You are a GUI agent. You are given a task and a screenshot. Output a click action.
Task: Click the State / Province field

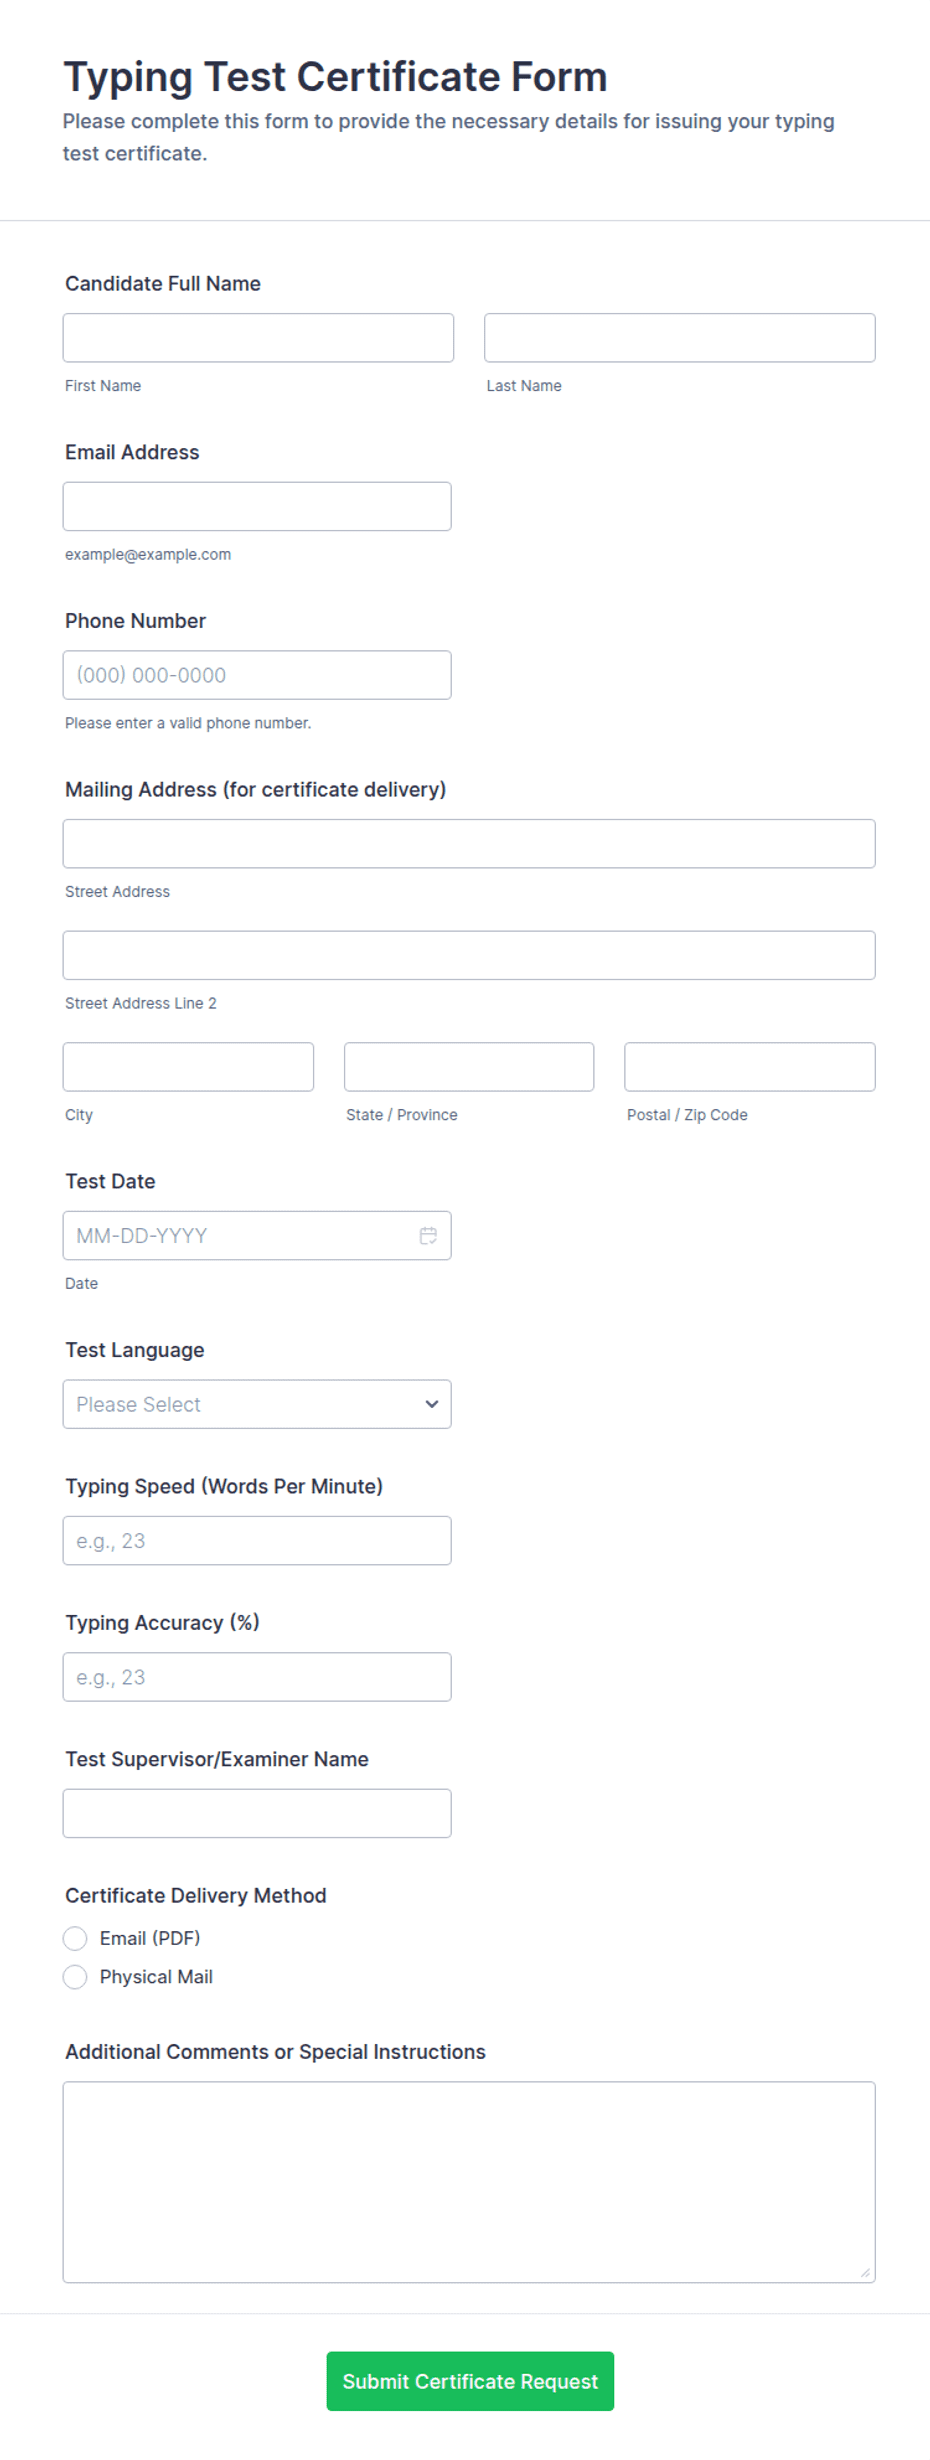click(468, 1066)
